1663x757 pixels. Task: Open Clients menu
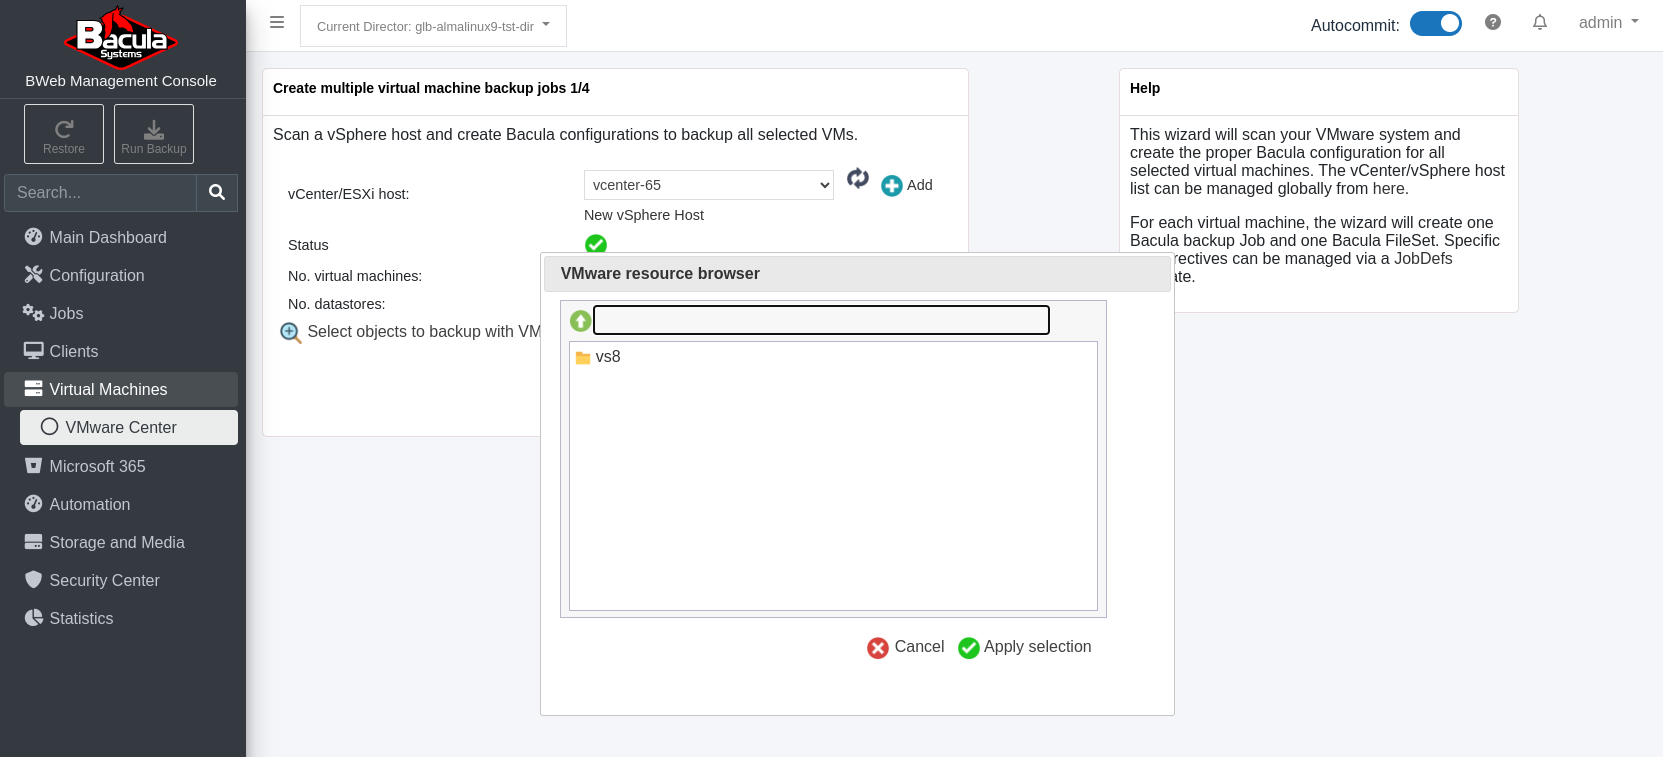(x=121, y=351)
